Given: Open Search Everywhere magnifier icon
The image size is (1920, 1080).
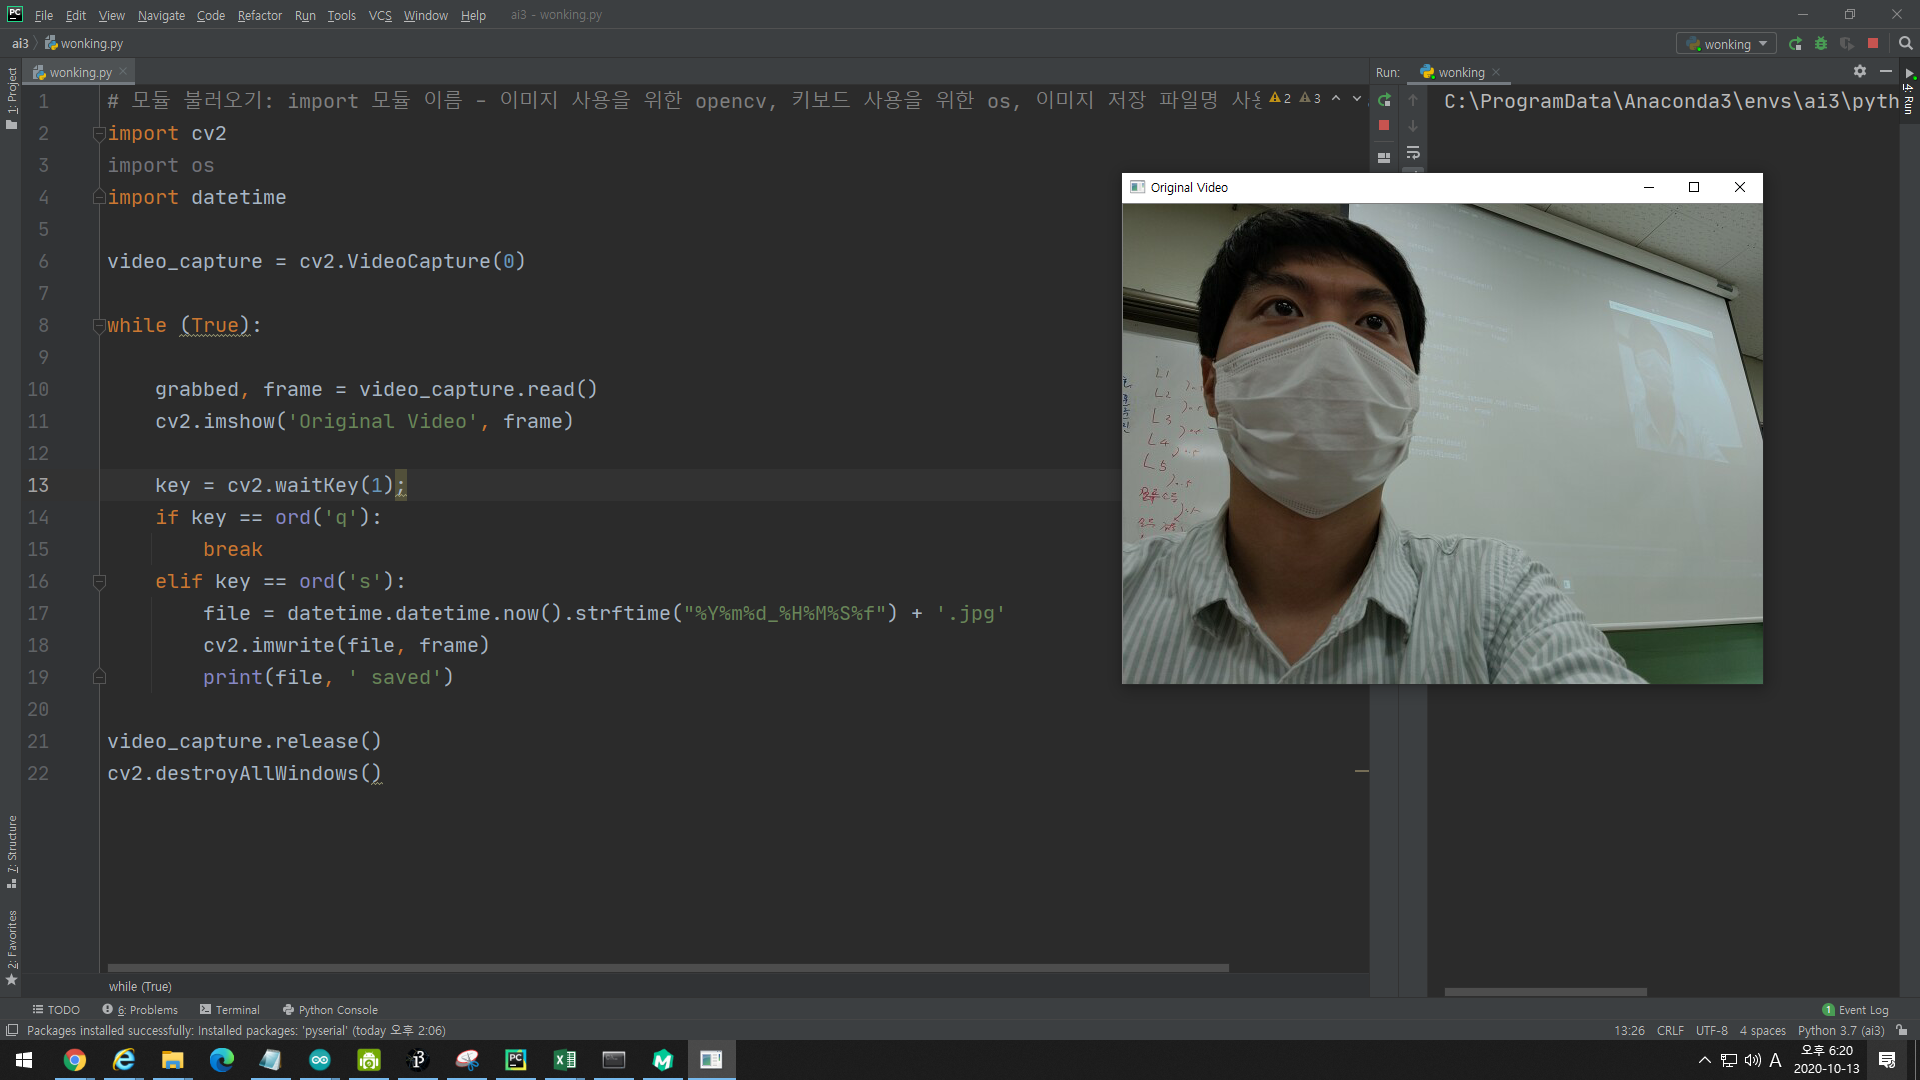Looking at the screenshot, I should 1905,44.
